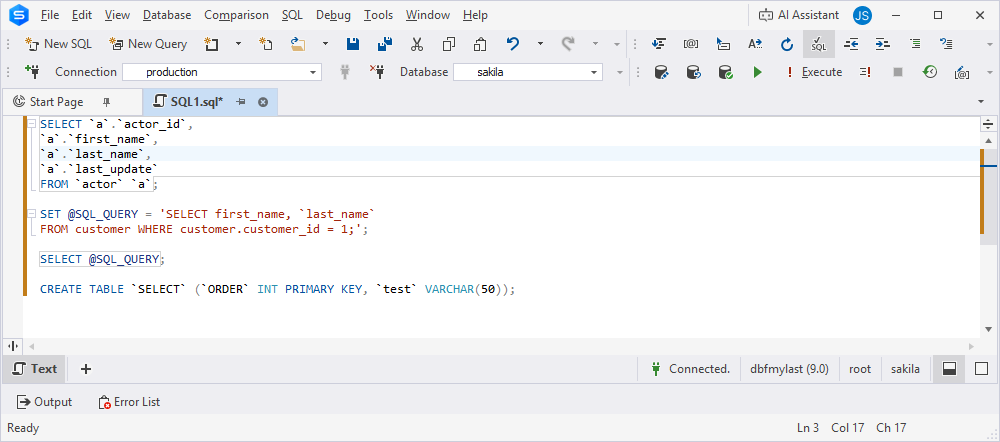This screenshot has width=1000, height=442.
Task: Collapse the SET @SQL_QUERY fold marker
Action: 31,214
